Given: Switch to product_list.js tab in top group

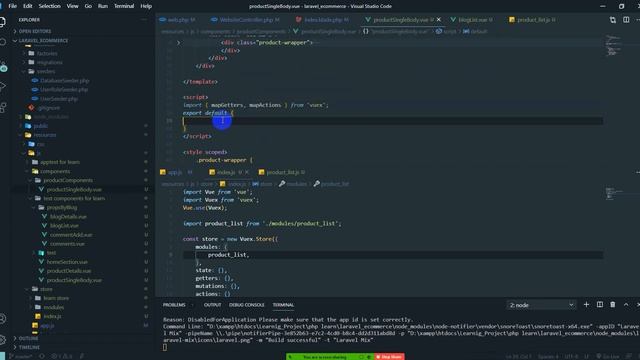Looking at the screenshot, I should tap(533, 20).
